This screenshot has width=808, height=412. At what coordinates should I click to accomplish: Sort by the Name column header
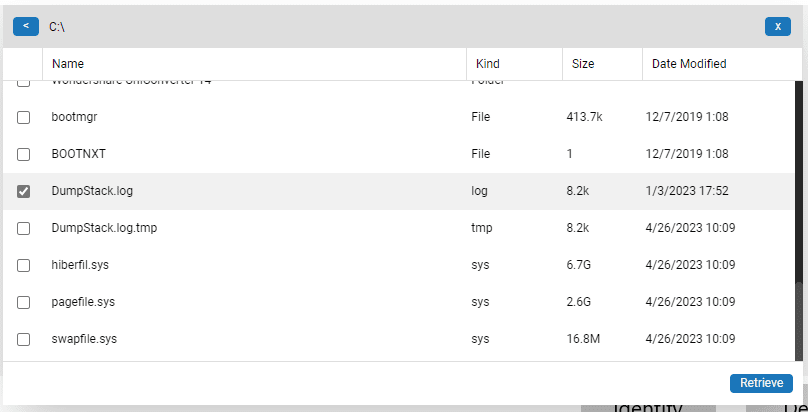(68, 64)
